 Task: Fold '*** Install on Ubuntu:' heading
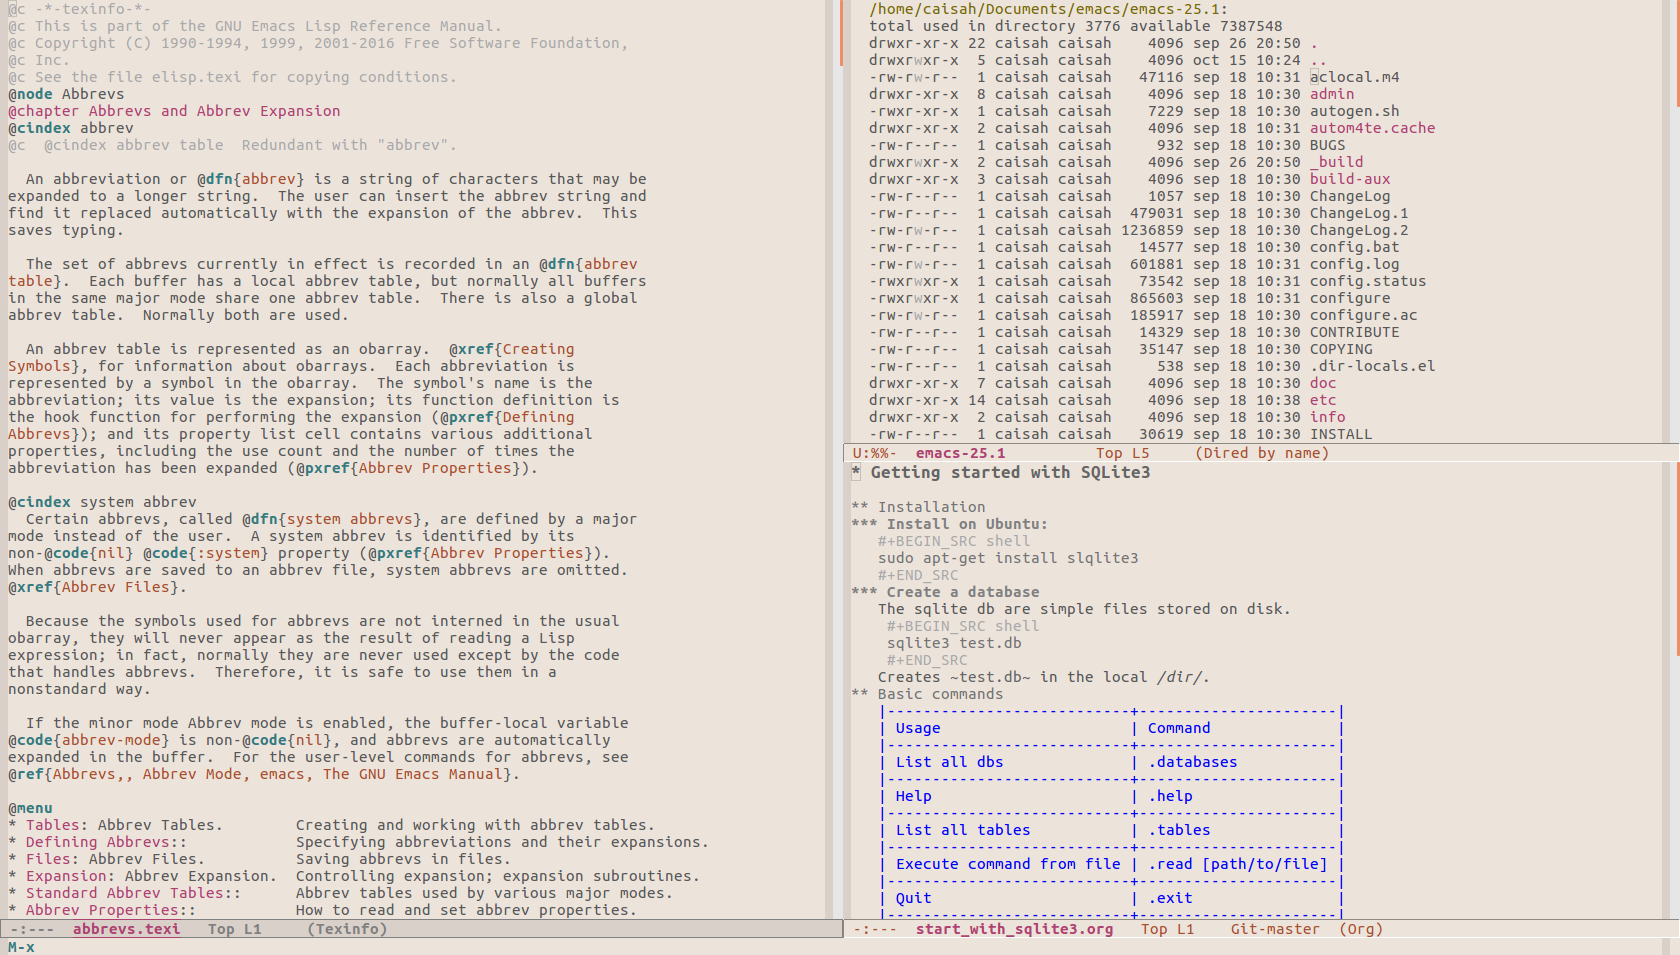[950, 524]
